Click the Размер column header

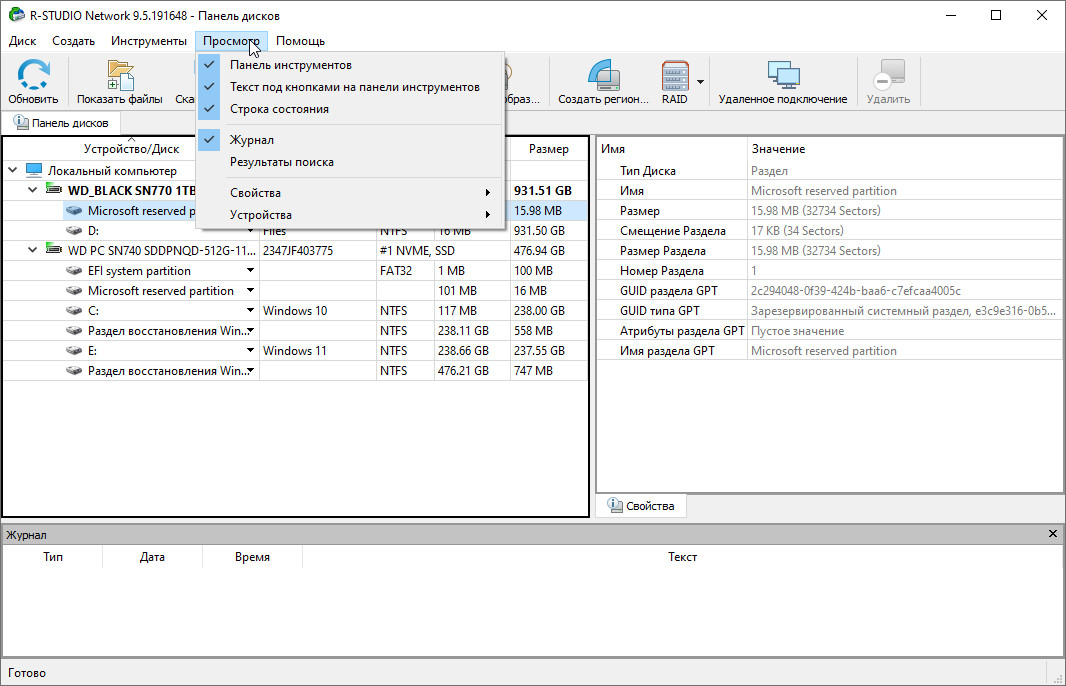(x=548, y=149)
